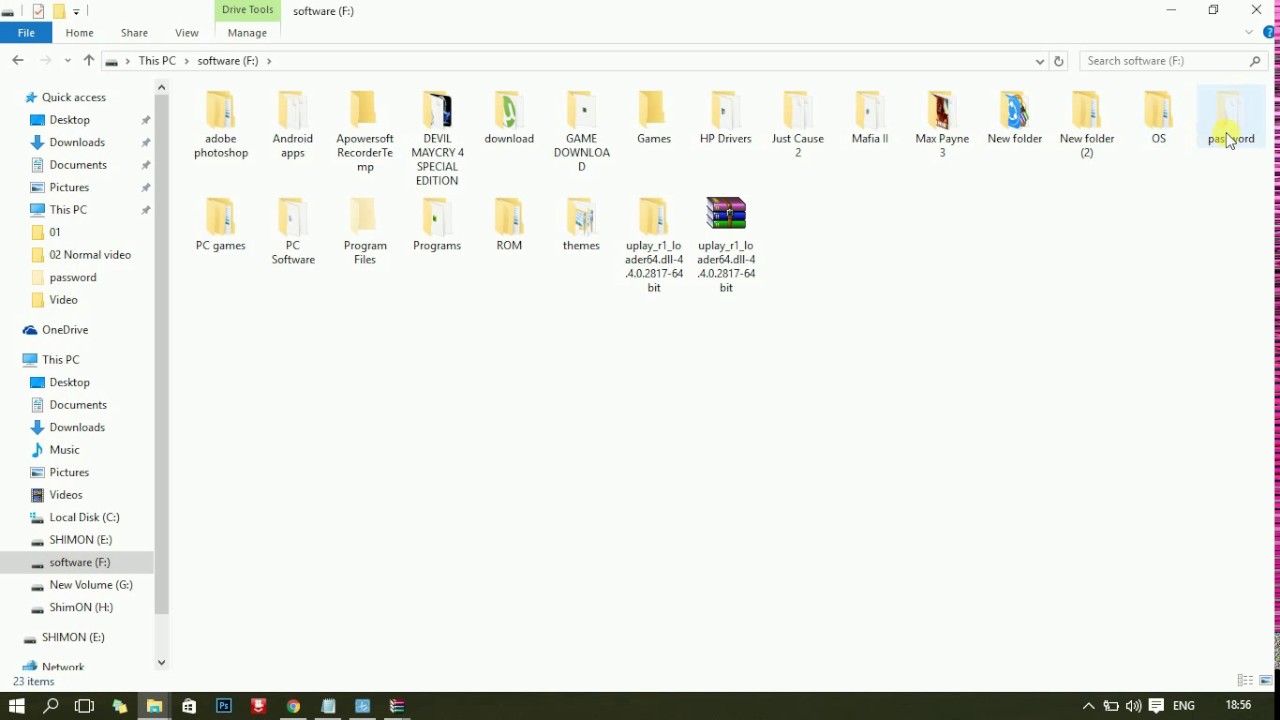Select the password folder in file pane
The width and height of the screenshot is (1280, 720).
1231,117
